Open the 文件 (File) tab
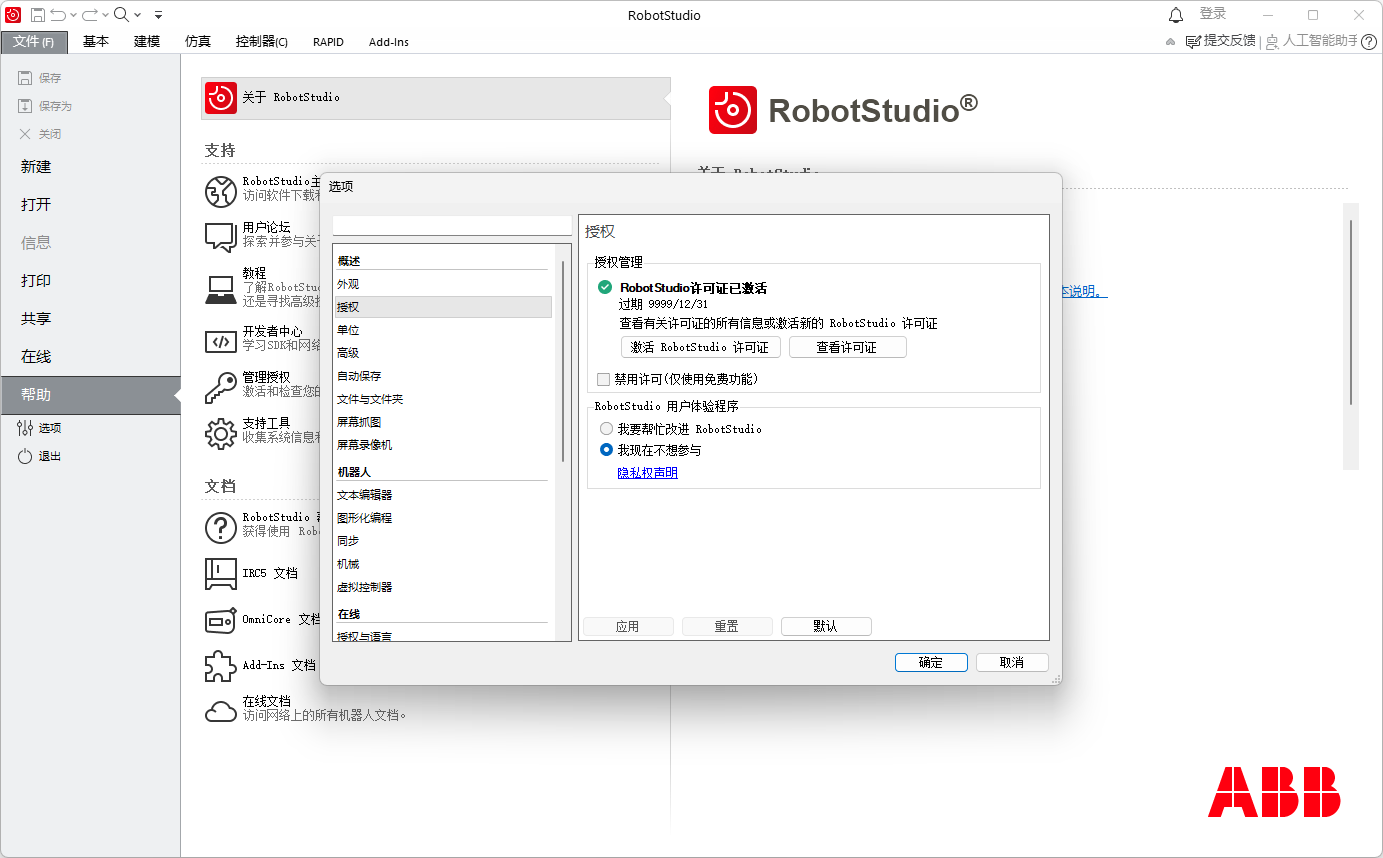 coord(34,42)
